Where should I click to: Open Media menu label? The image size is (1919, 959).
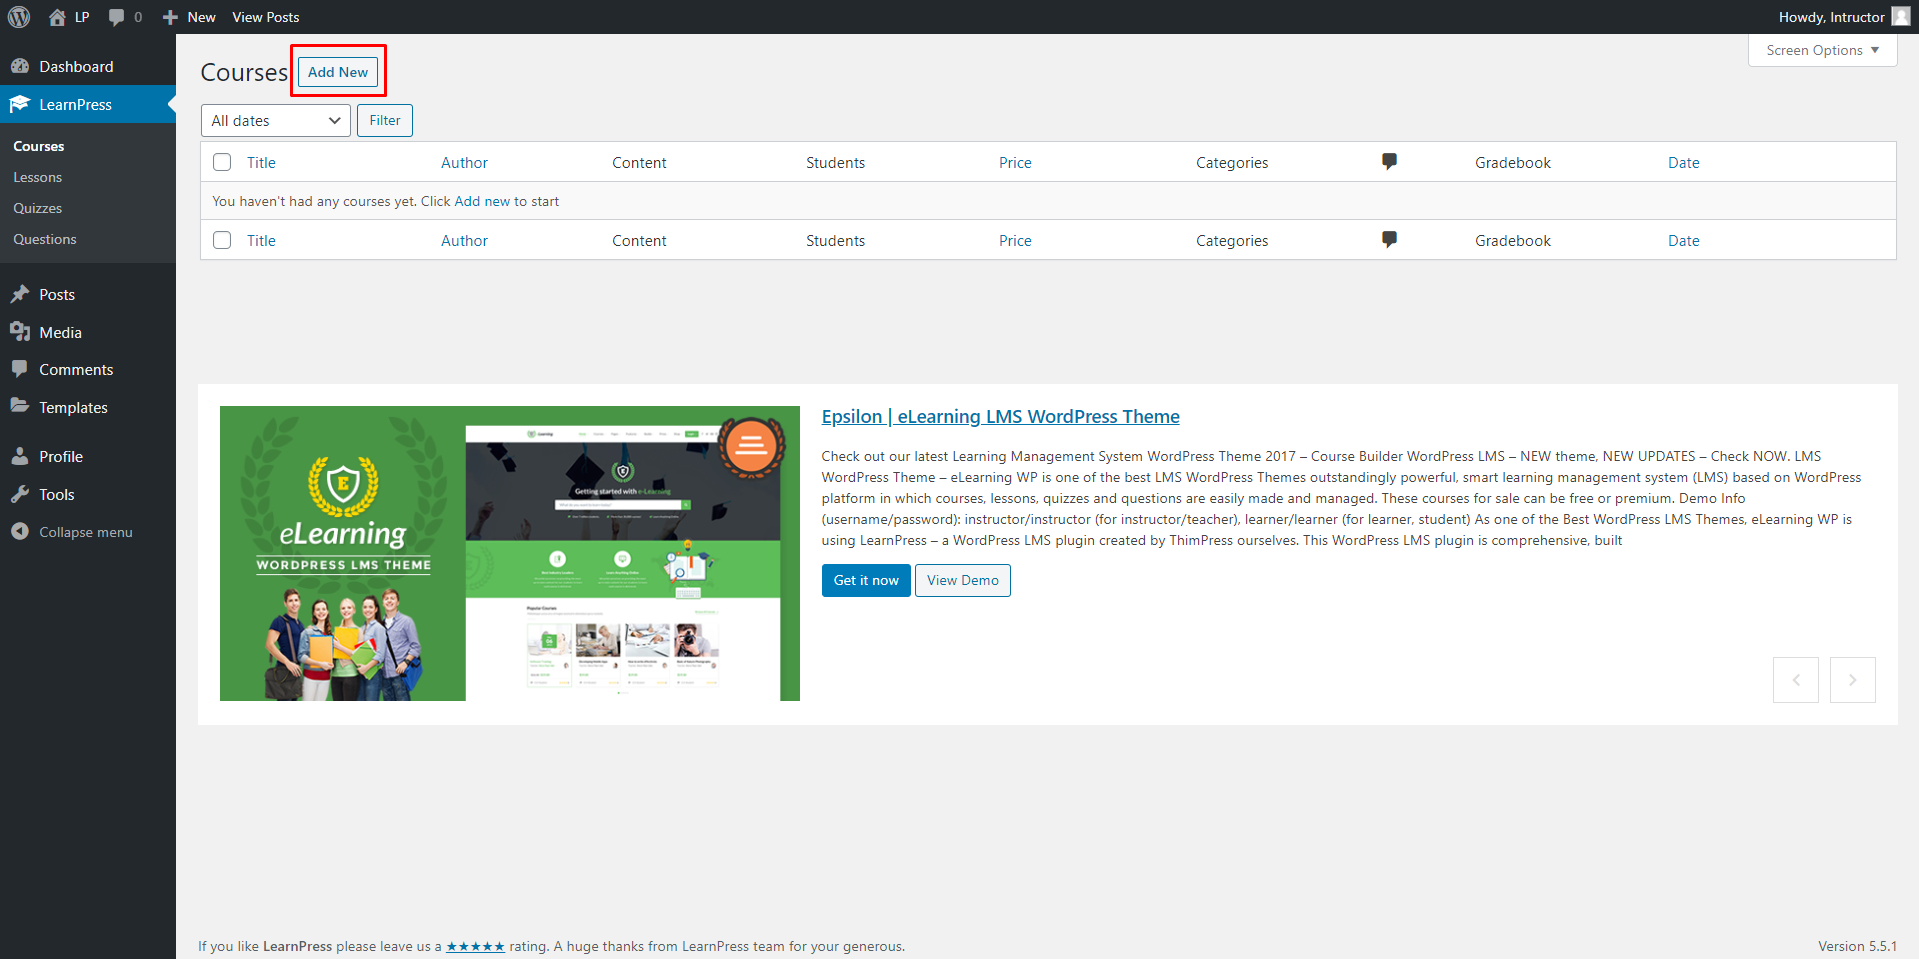(60, 332)
